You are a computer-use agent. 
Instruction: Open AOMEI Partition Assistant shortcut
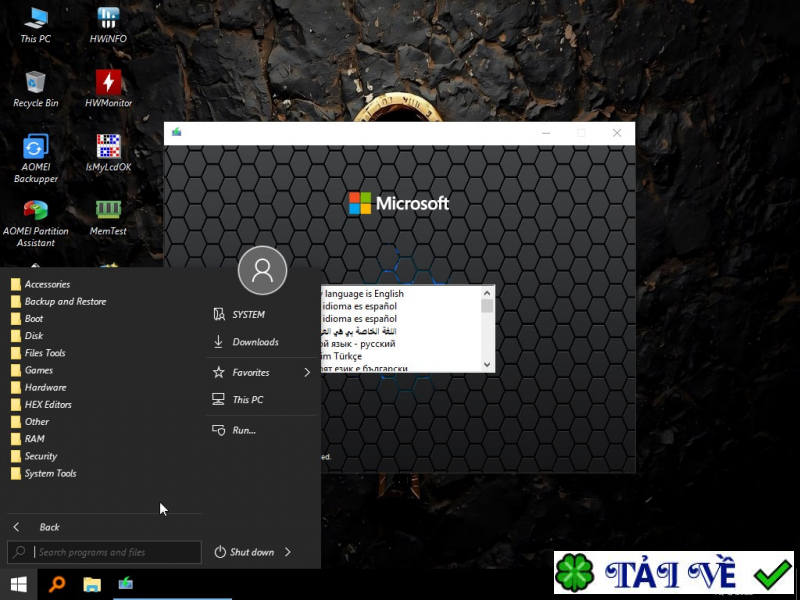pyautogui.click(x=36, y=211)
